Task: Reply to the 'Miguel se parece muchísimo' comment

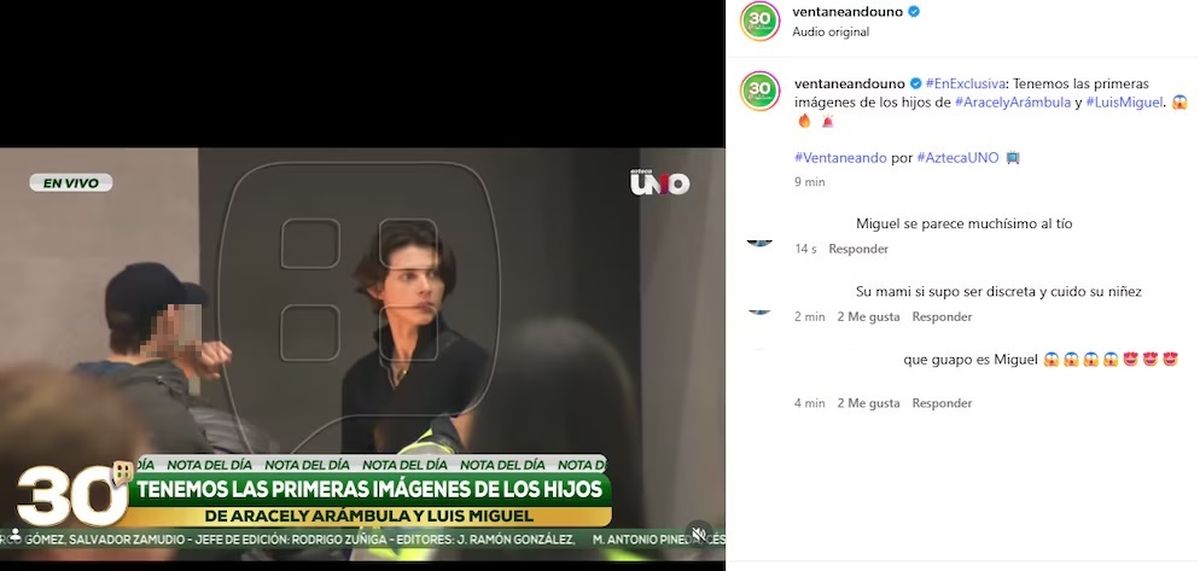Action: (858, 249)
